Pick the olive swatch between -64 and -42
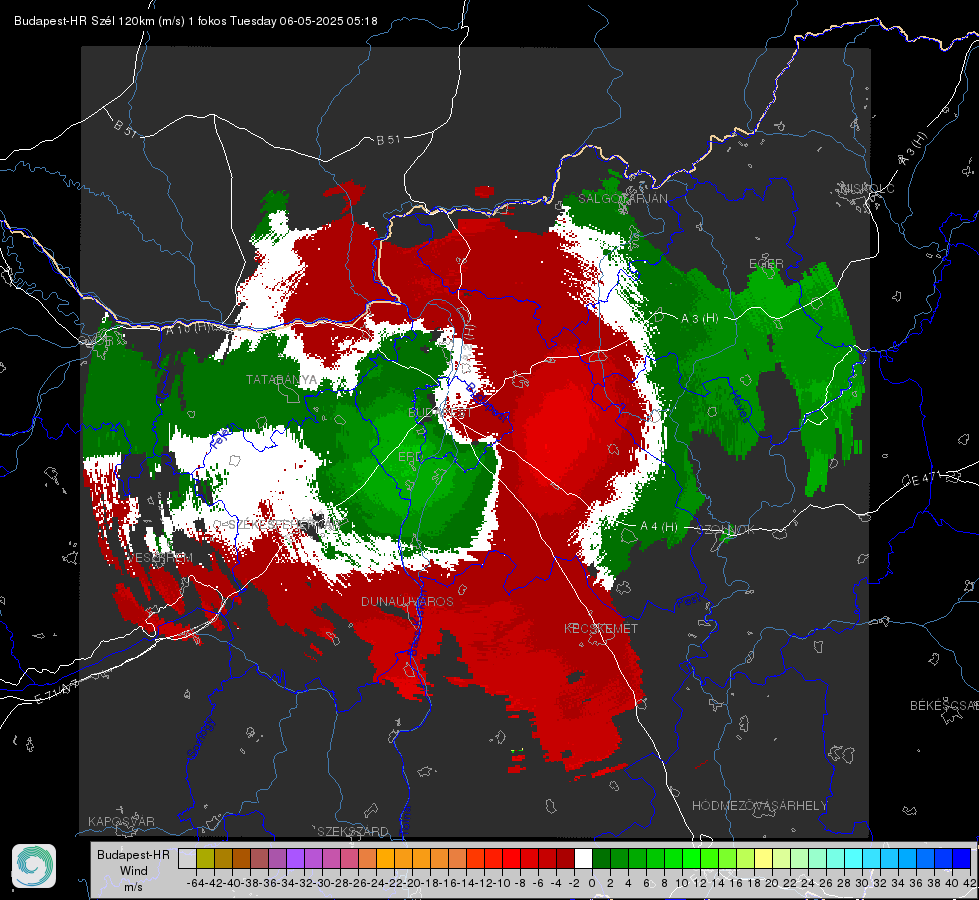979x900 pixels. tap(205, 858)
